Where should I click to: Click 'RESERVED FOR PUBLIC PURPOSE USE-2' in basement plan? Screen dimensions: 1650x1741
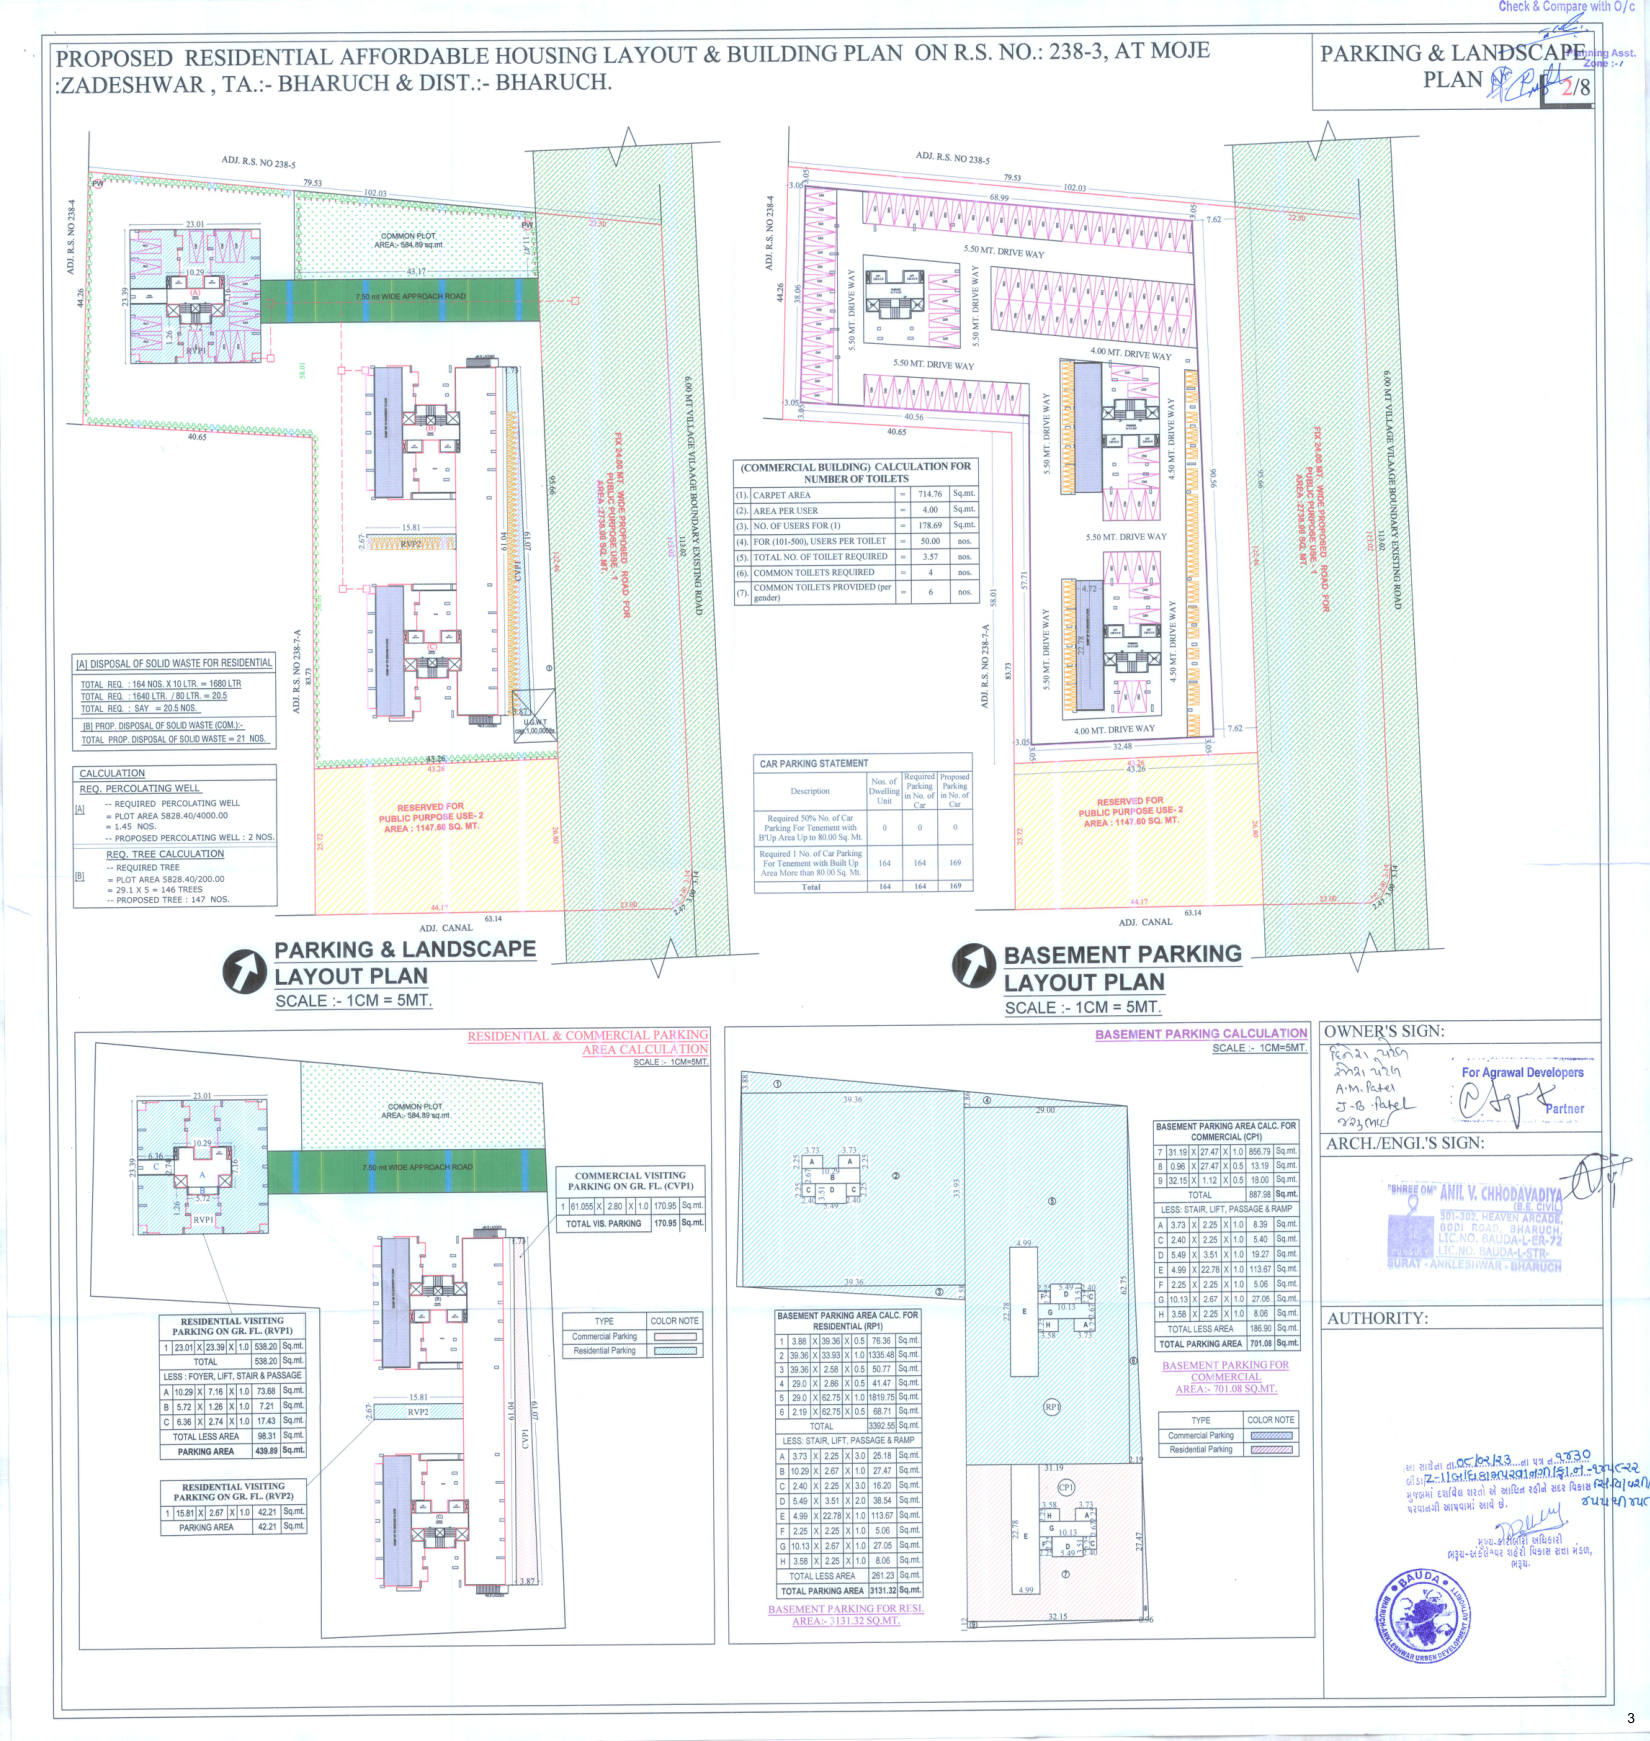click(x=1130, y=811)
